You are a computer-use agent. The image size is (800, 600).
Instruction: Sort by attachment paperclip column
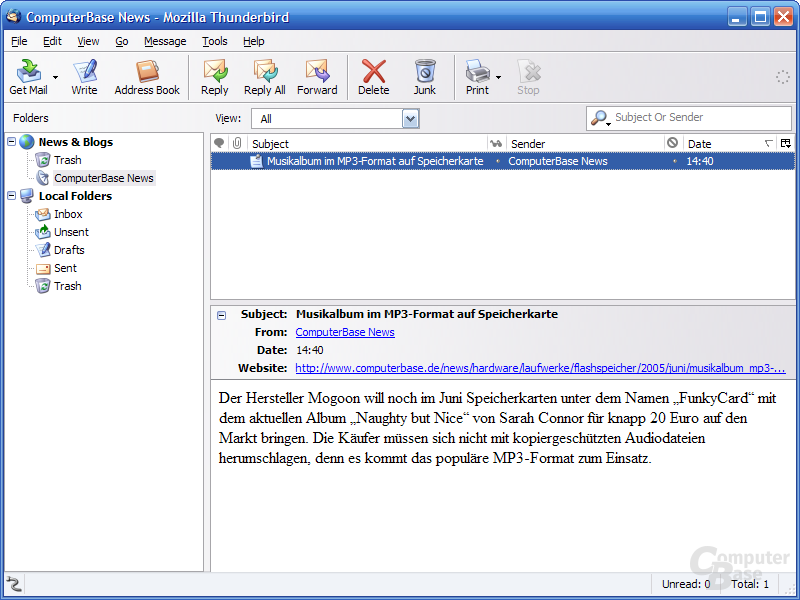237,143
